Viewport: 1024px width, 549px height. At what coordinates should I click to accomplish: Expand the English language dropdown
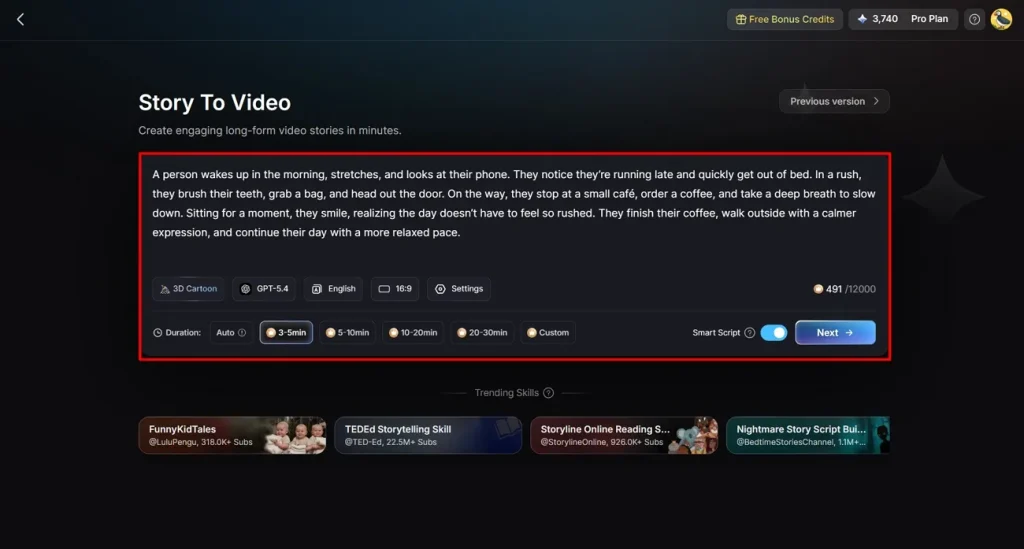(333, 289)
